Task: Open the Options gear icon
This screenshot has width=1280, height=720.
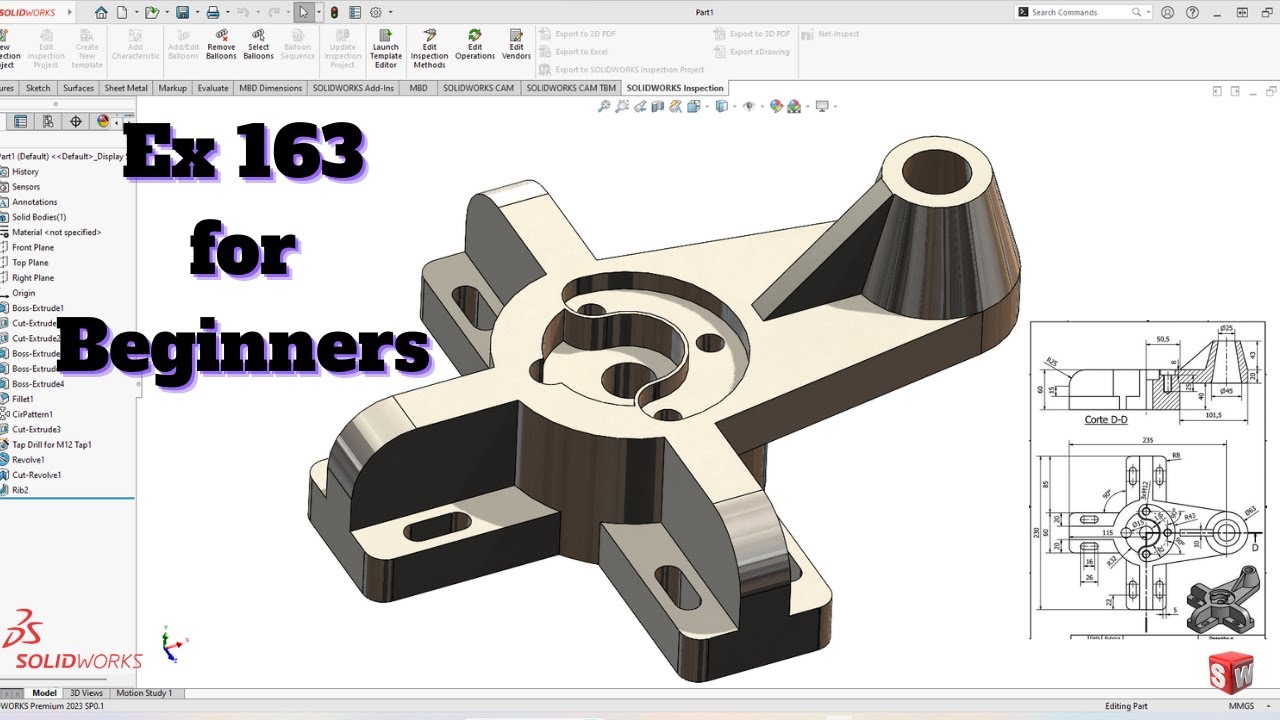Action: (376, 12)
